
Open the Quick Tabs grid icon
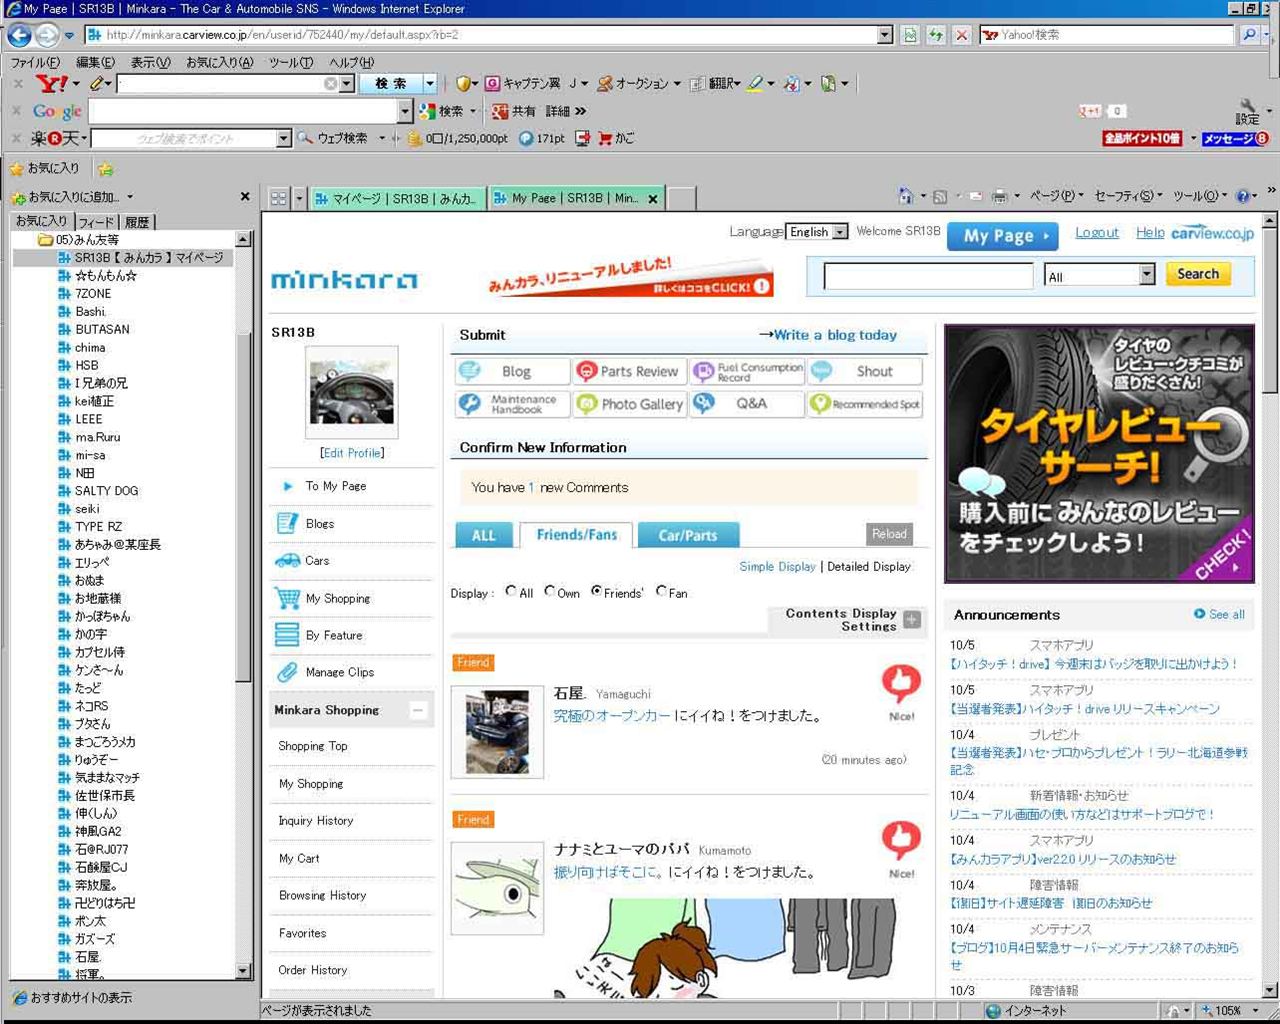click(278, 198)
